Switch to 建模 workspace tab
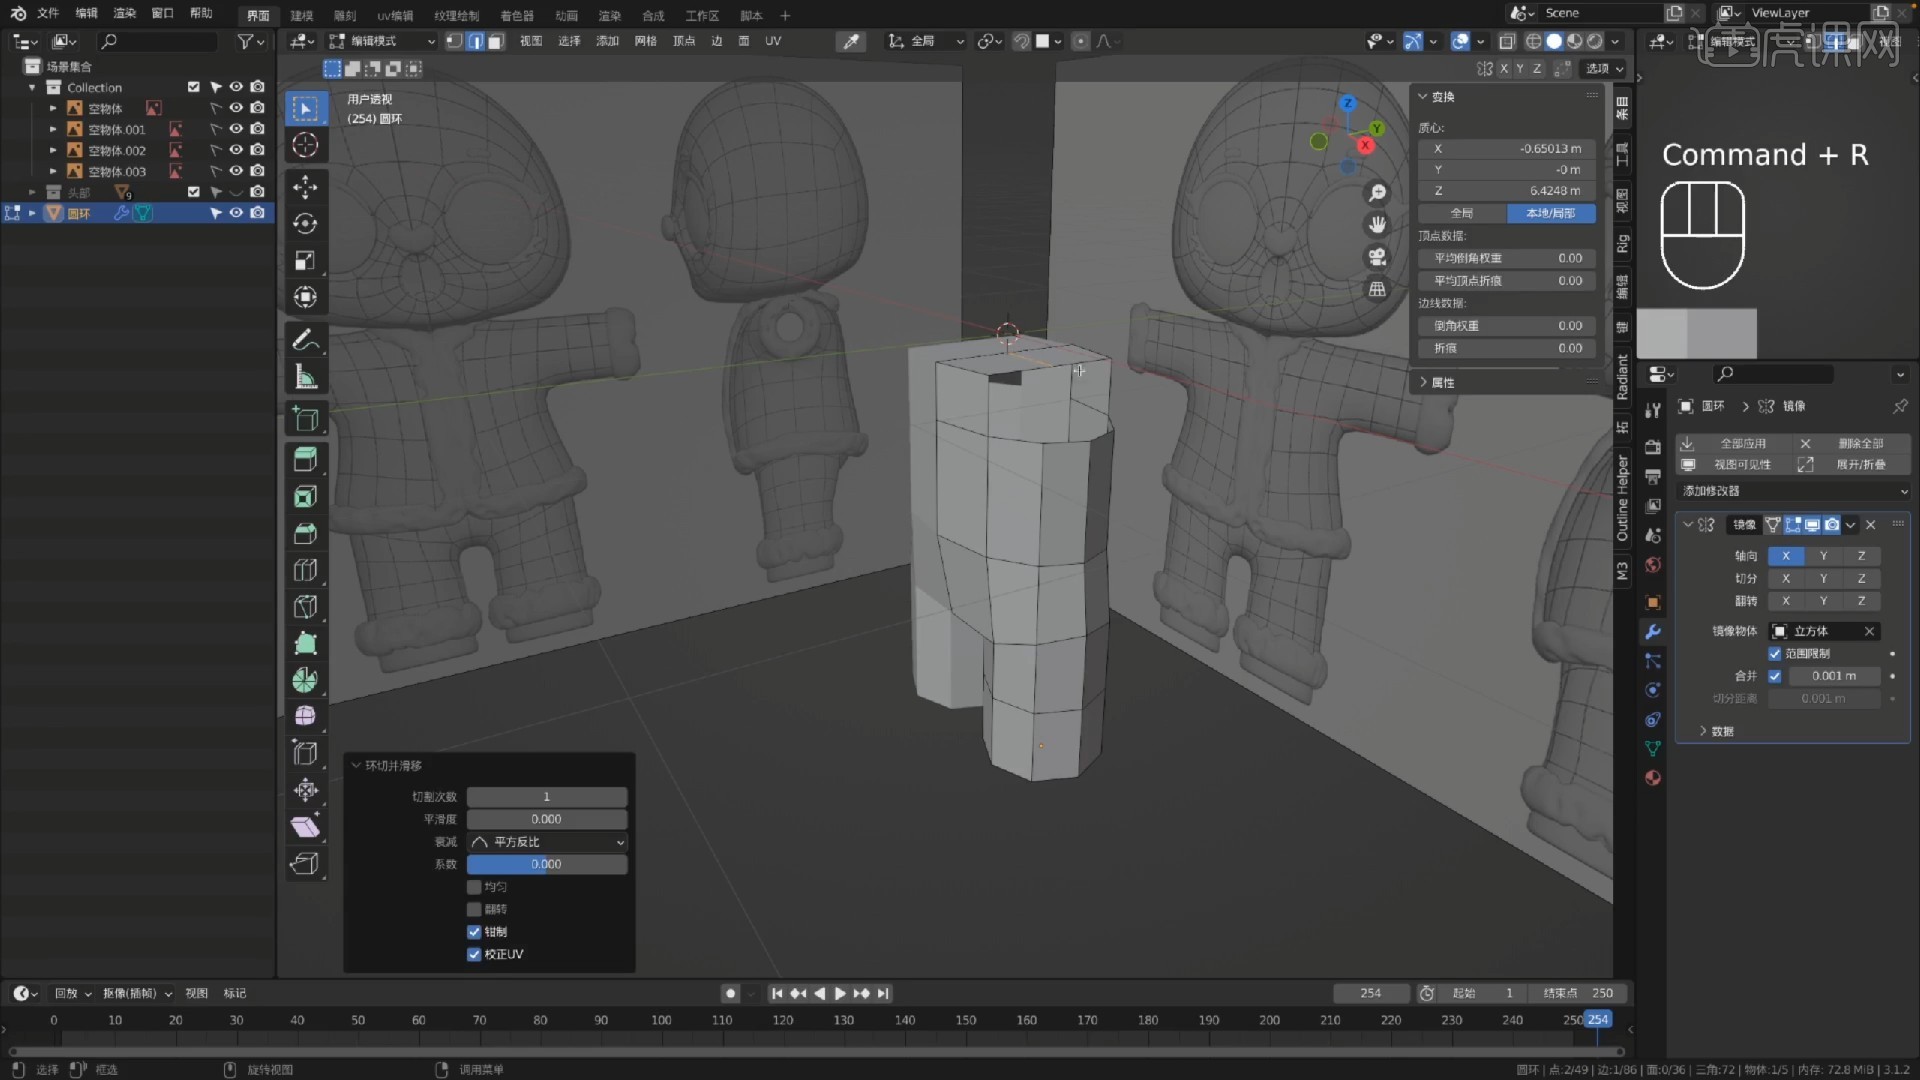 click(x=301, y=16)
